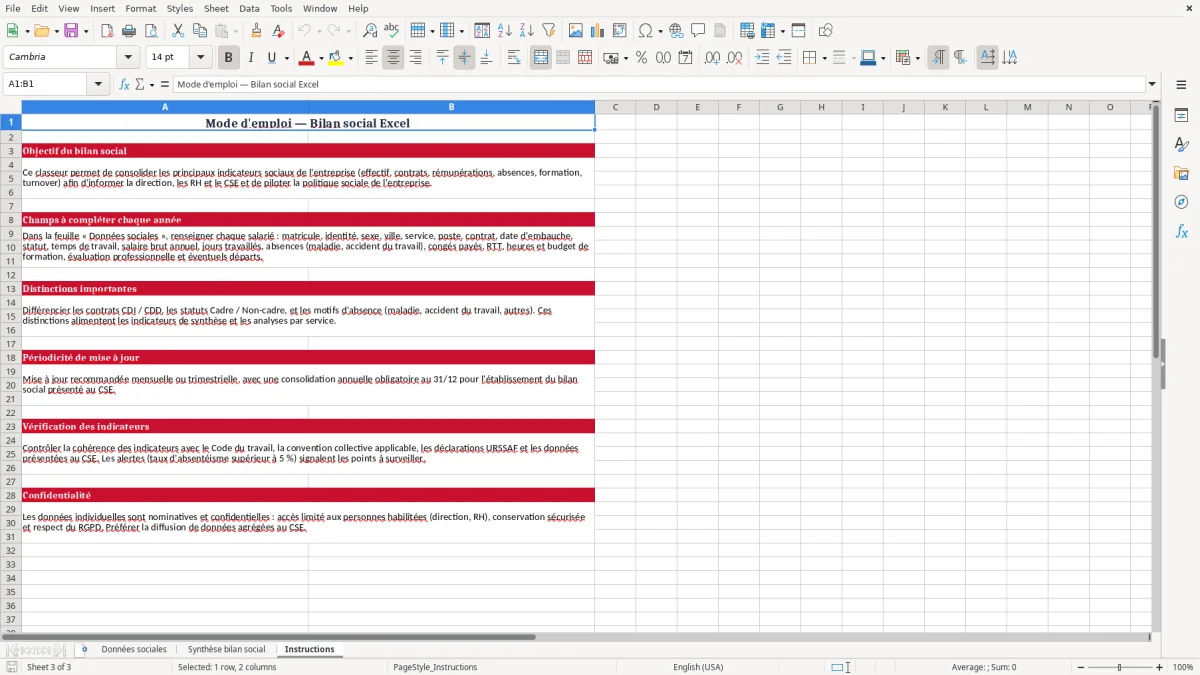This screenshot has width=1200, height=675.
Task: Expand Background Color dropdown arrow
Action: point(349,58)
